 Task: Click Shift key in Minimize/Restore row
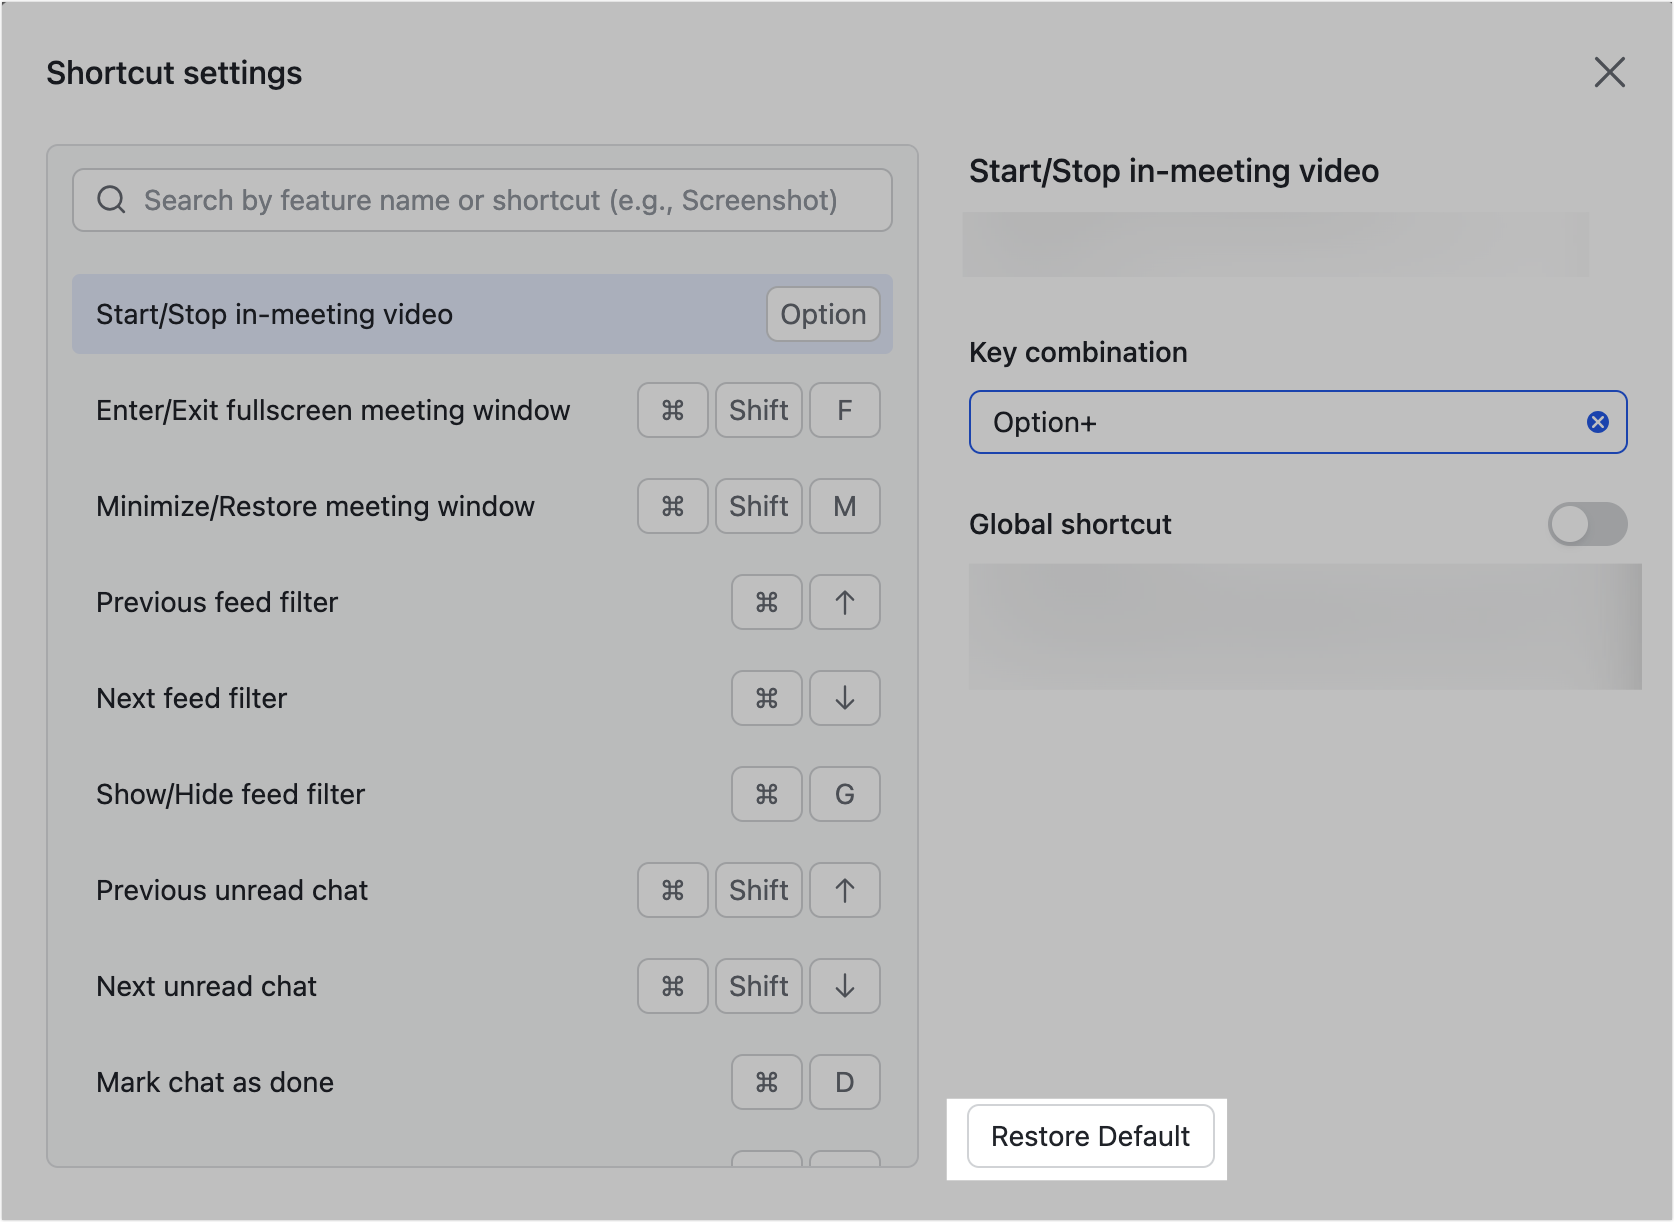[x=759, y=506]
